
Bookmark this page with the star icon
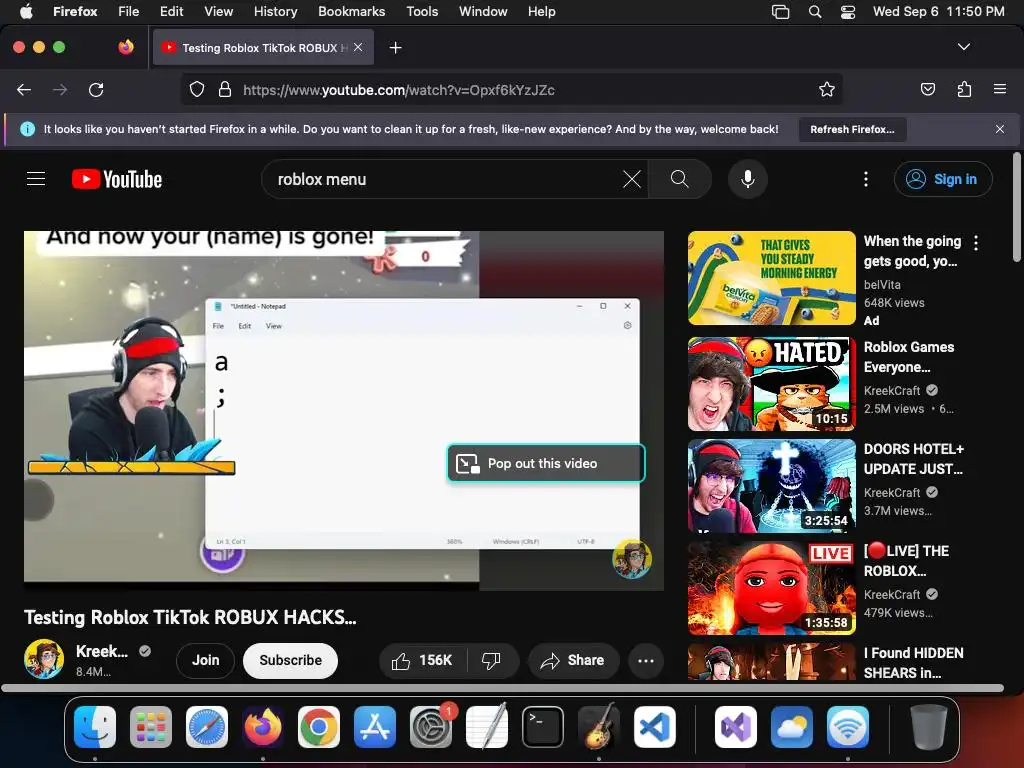(827, 89)
